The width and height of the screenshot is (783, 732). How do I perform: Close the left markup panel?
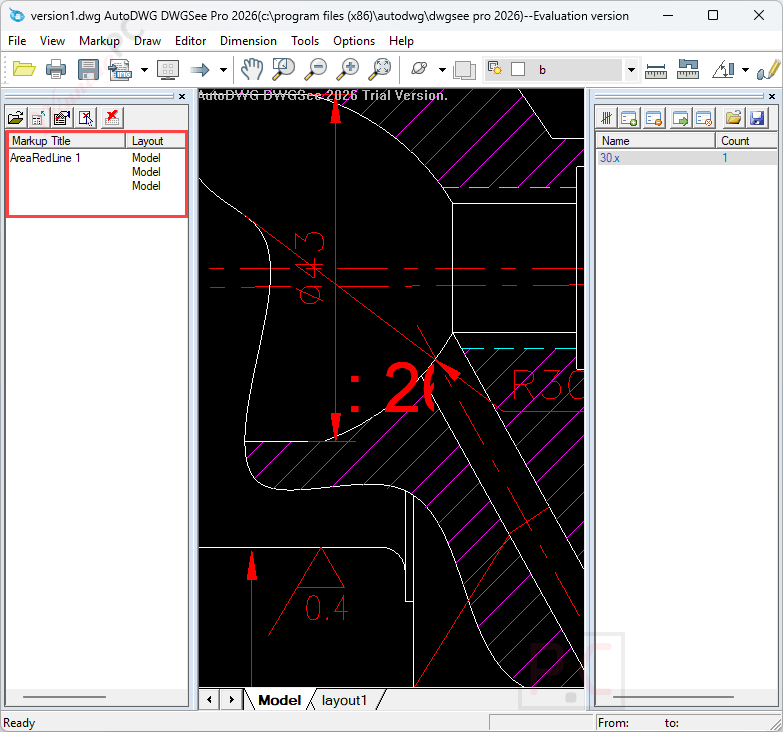point(182,97)
